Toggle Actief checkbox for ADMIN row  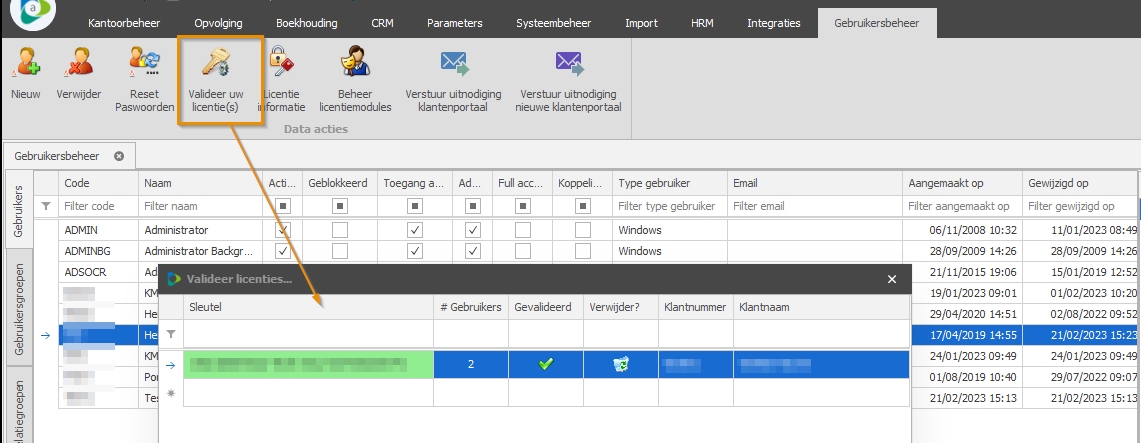[283, 229]
